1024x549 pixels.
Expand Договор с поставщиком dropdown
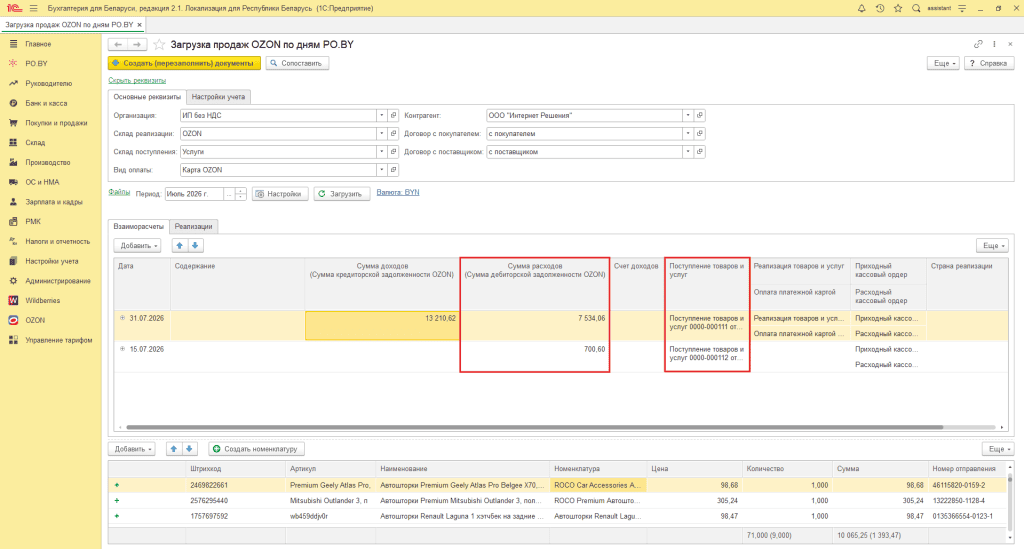coord(688,151)
